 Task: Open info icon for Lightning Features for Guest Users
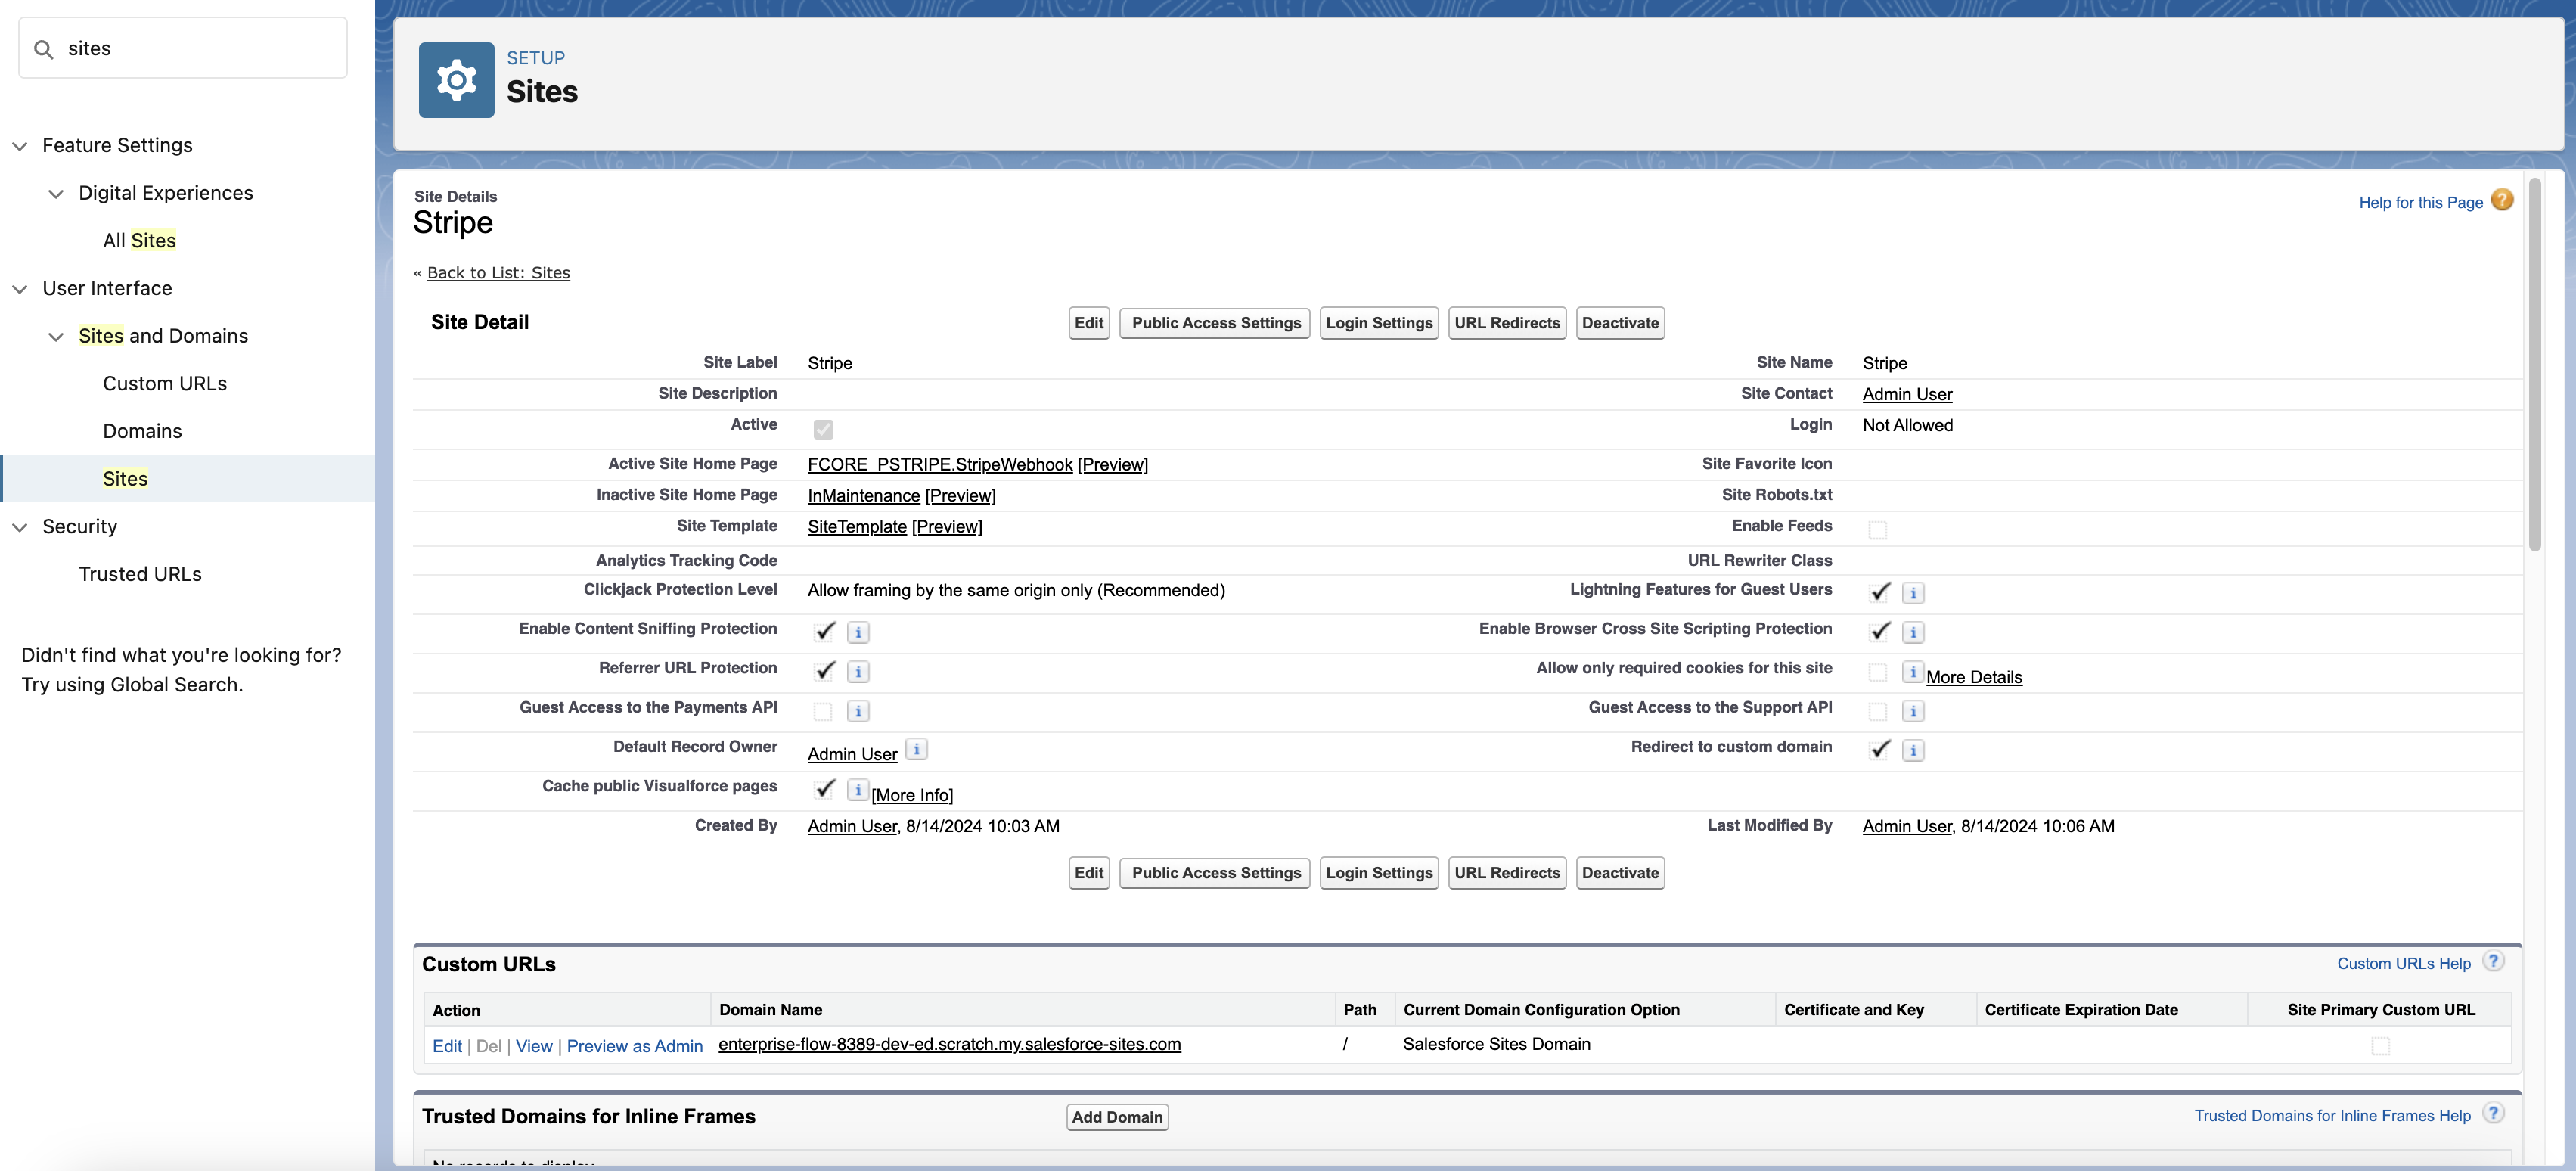(x=1913, y=593)
